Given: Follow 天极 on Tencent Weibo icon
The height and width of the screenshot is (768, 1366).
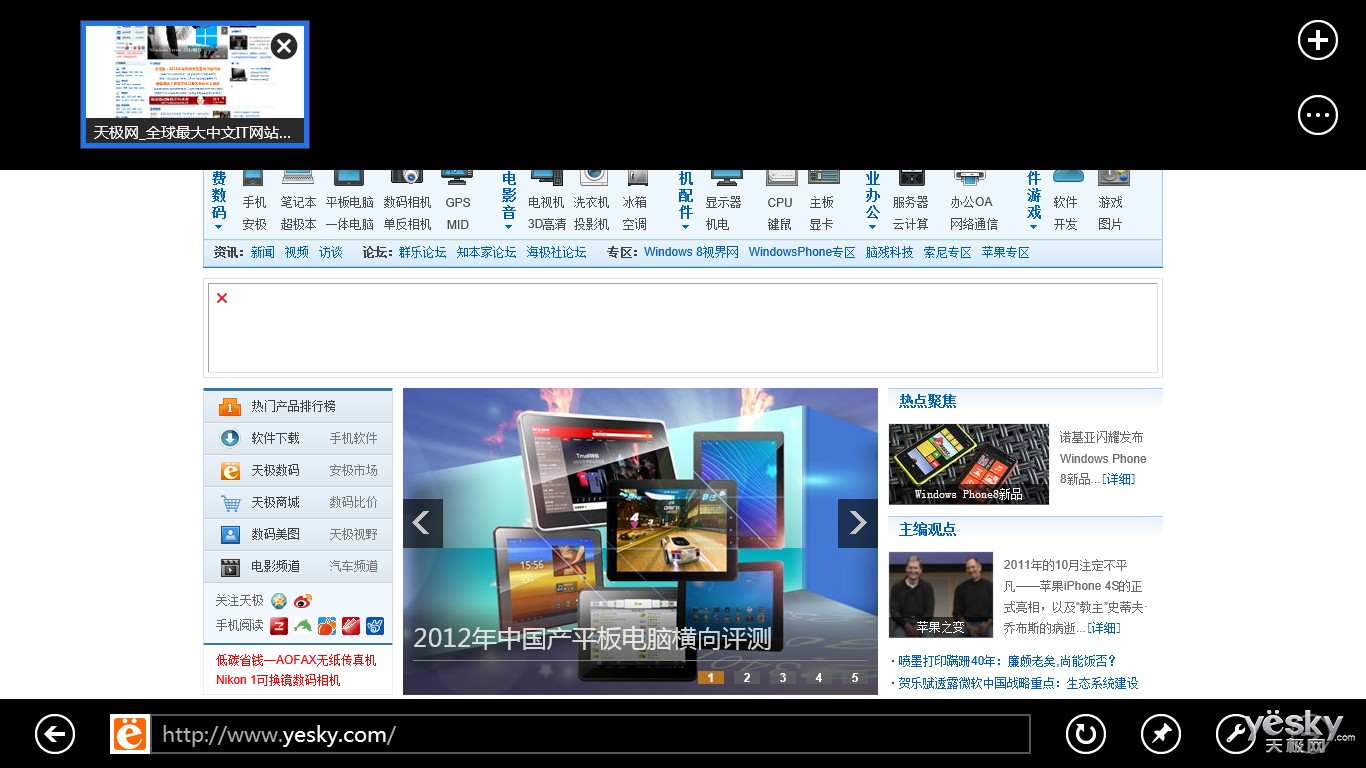Looking at the screenshot, I should [x=279, y=601].
